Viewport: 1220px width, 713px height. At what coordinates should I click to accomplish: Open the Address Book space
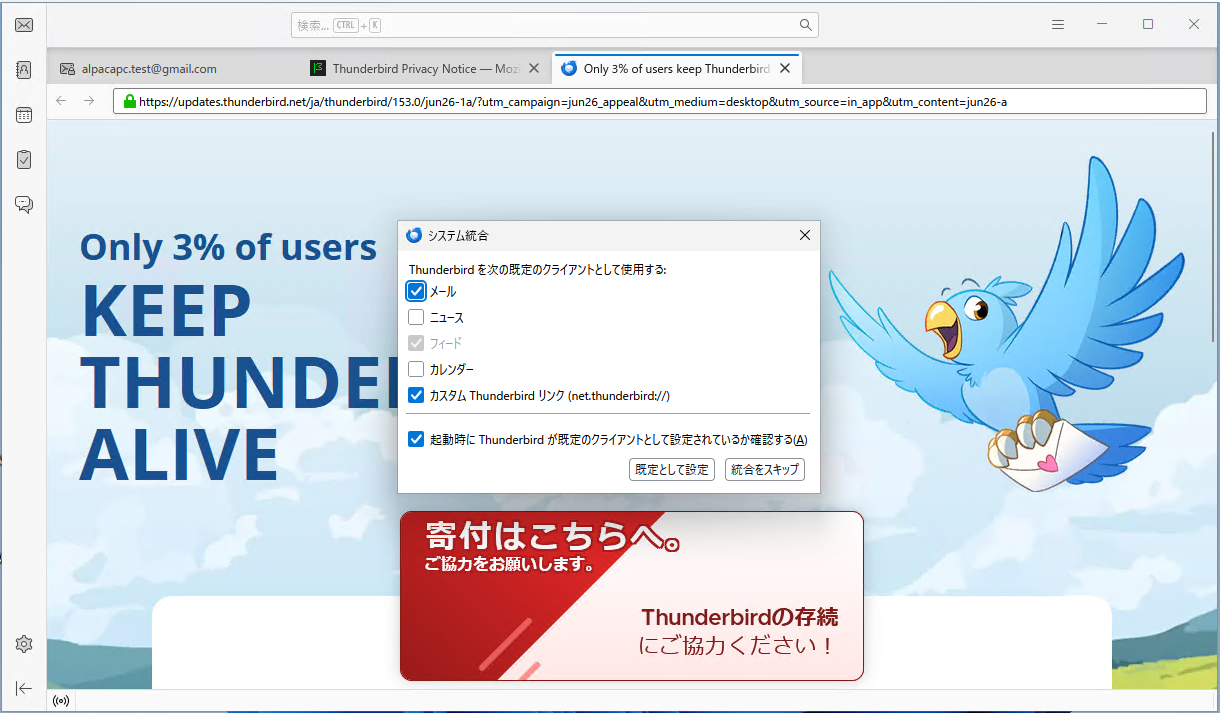click(x=24, y=70)
